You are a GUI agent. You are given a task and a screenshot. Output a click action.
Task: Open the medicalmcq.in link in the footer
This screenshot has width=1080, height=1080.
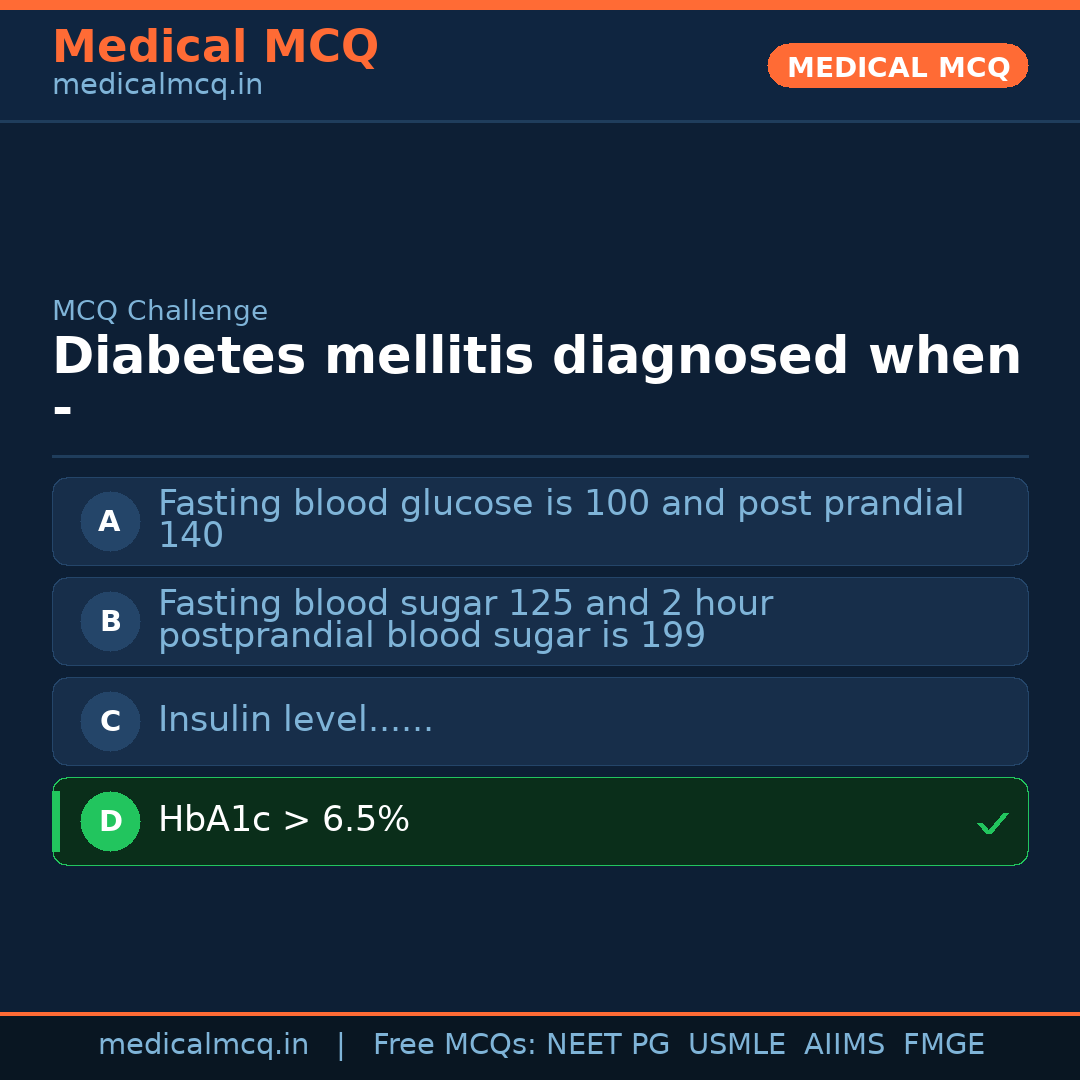pyautogui.click(x=203, y=1045)
